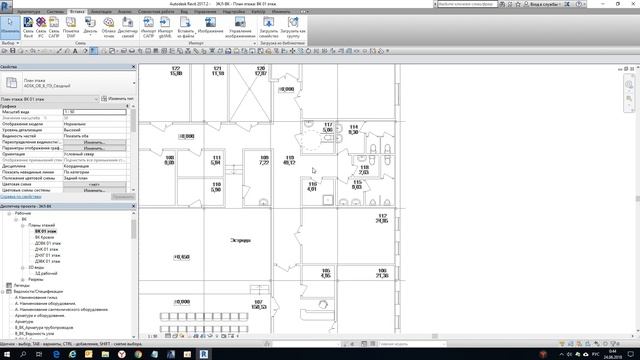
Task: Click the Windows search icon on taskbar
Action: 23,354
